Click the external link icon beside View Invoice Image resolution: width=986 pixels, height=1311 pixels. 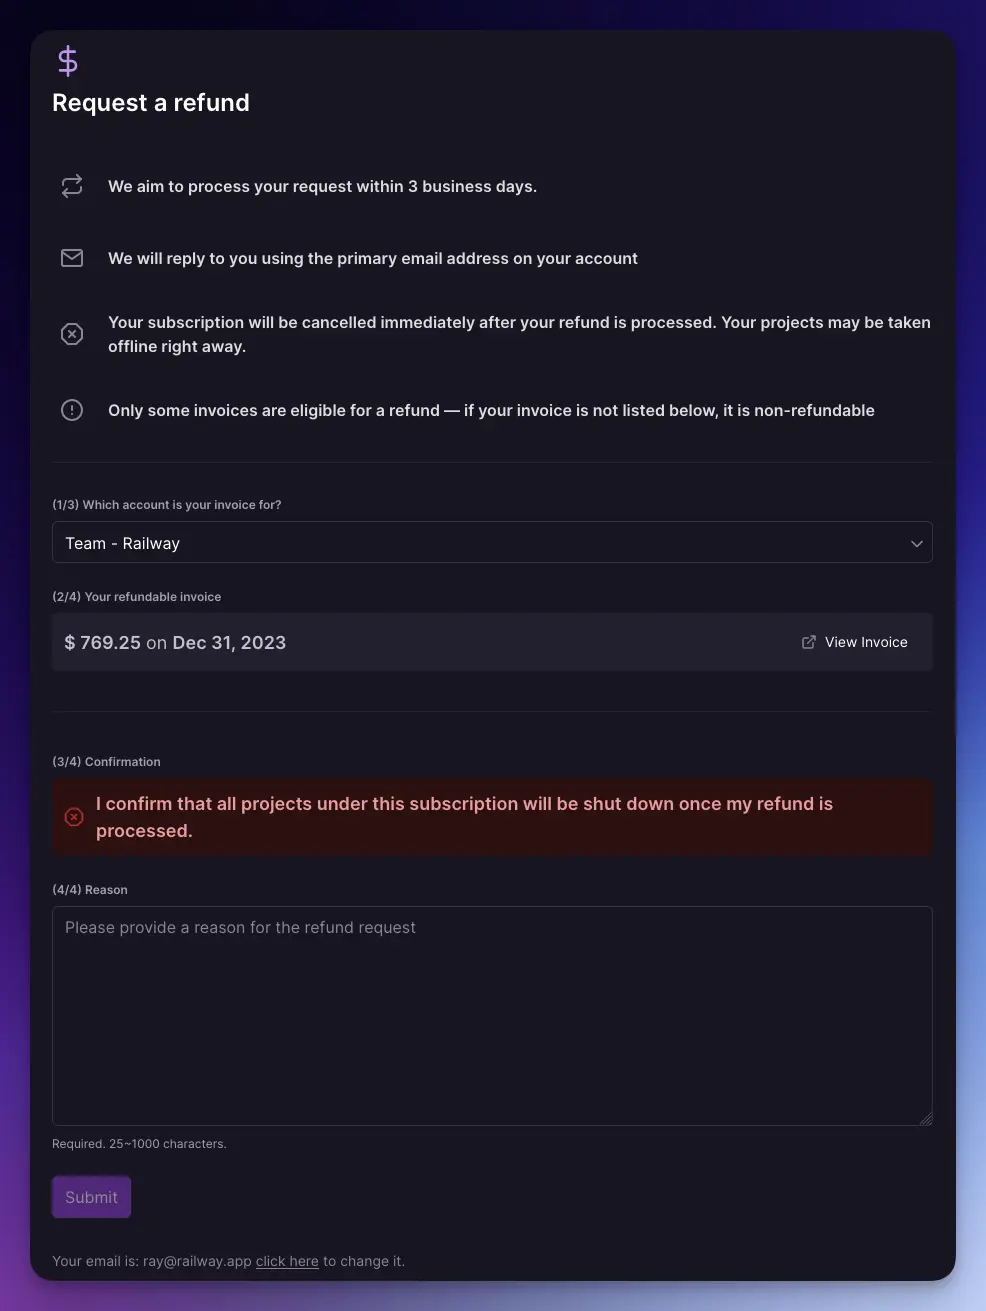coord(809,642)
